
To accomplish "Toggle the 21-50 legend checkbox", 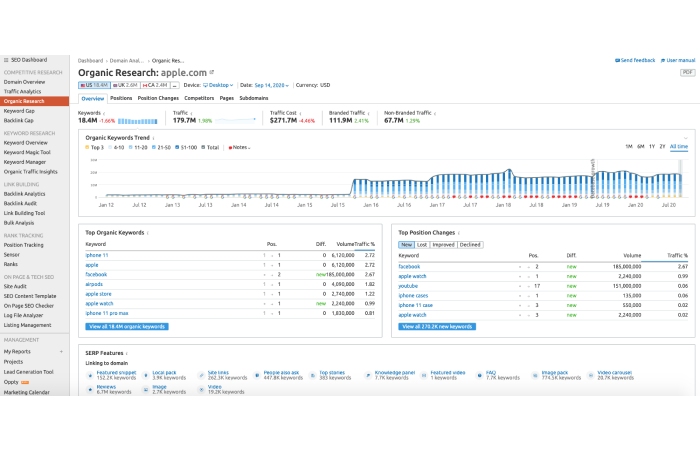I will 154,147.
